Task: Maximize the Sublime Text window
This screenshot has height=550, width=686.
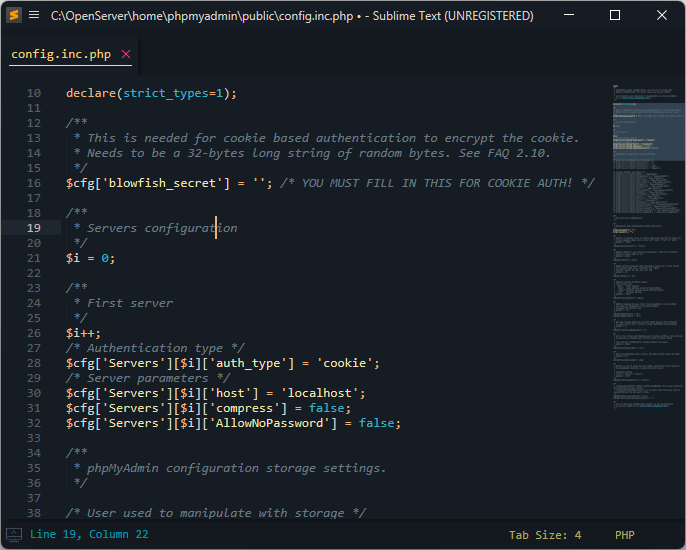Action: [615, 15]
